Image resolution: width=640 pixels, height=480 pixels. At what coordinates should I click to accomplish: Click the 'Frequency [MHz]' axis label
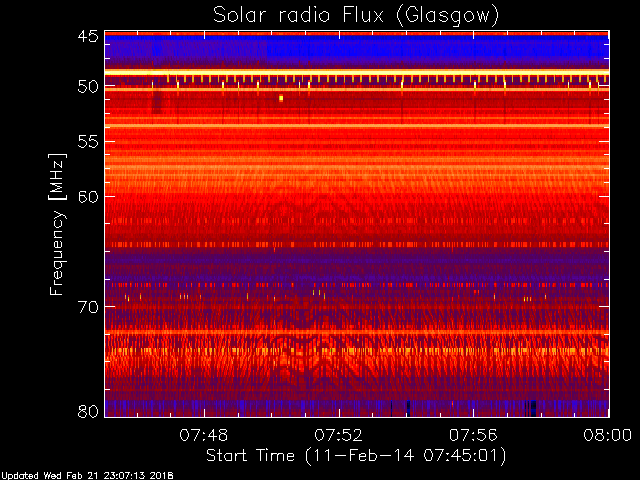(x=57, y=224)
